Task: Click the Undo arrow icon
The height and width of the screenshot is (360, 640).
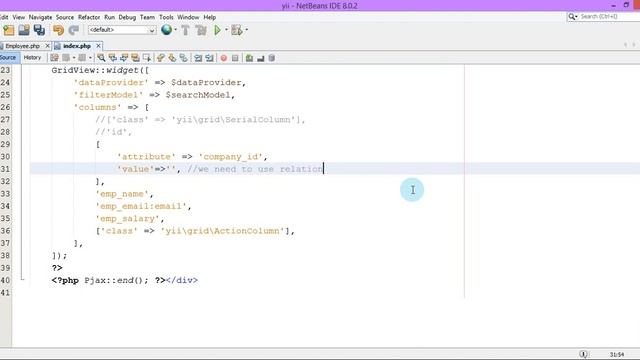Action: pos(58,30)
